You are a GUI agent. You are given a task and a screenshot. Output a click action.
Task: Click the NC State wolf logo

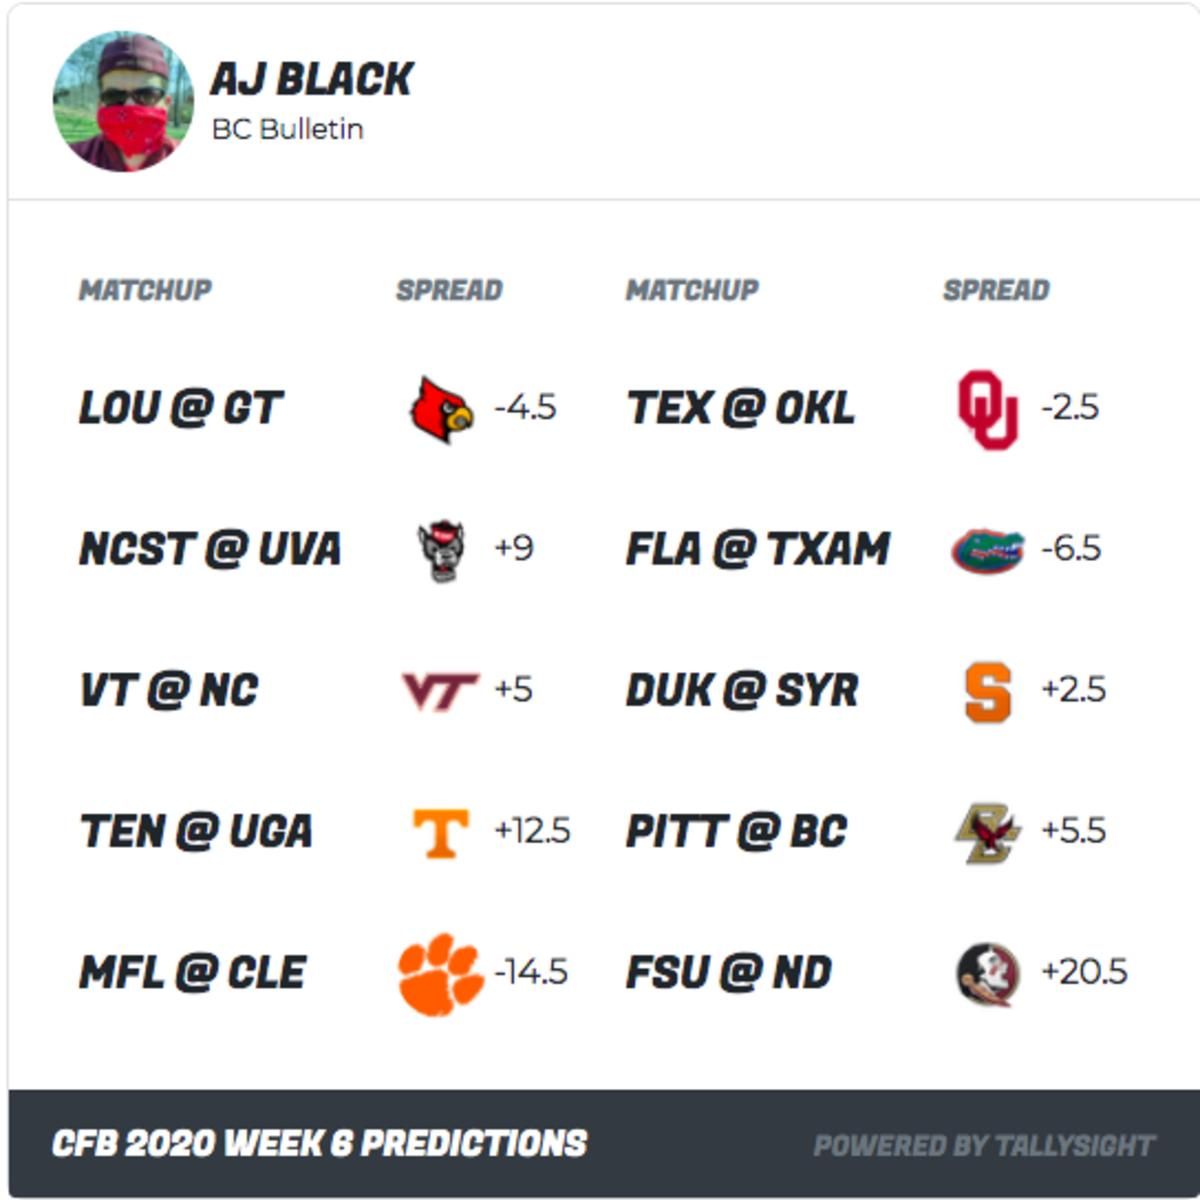tap(441, 550)
